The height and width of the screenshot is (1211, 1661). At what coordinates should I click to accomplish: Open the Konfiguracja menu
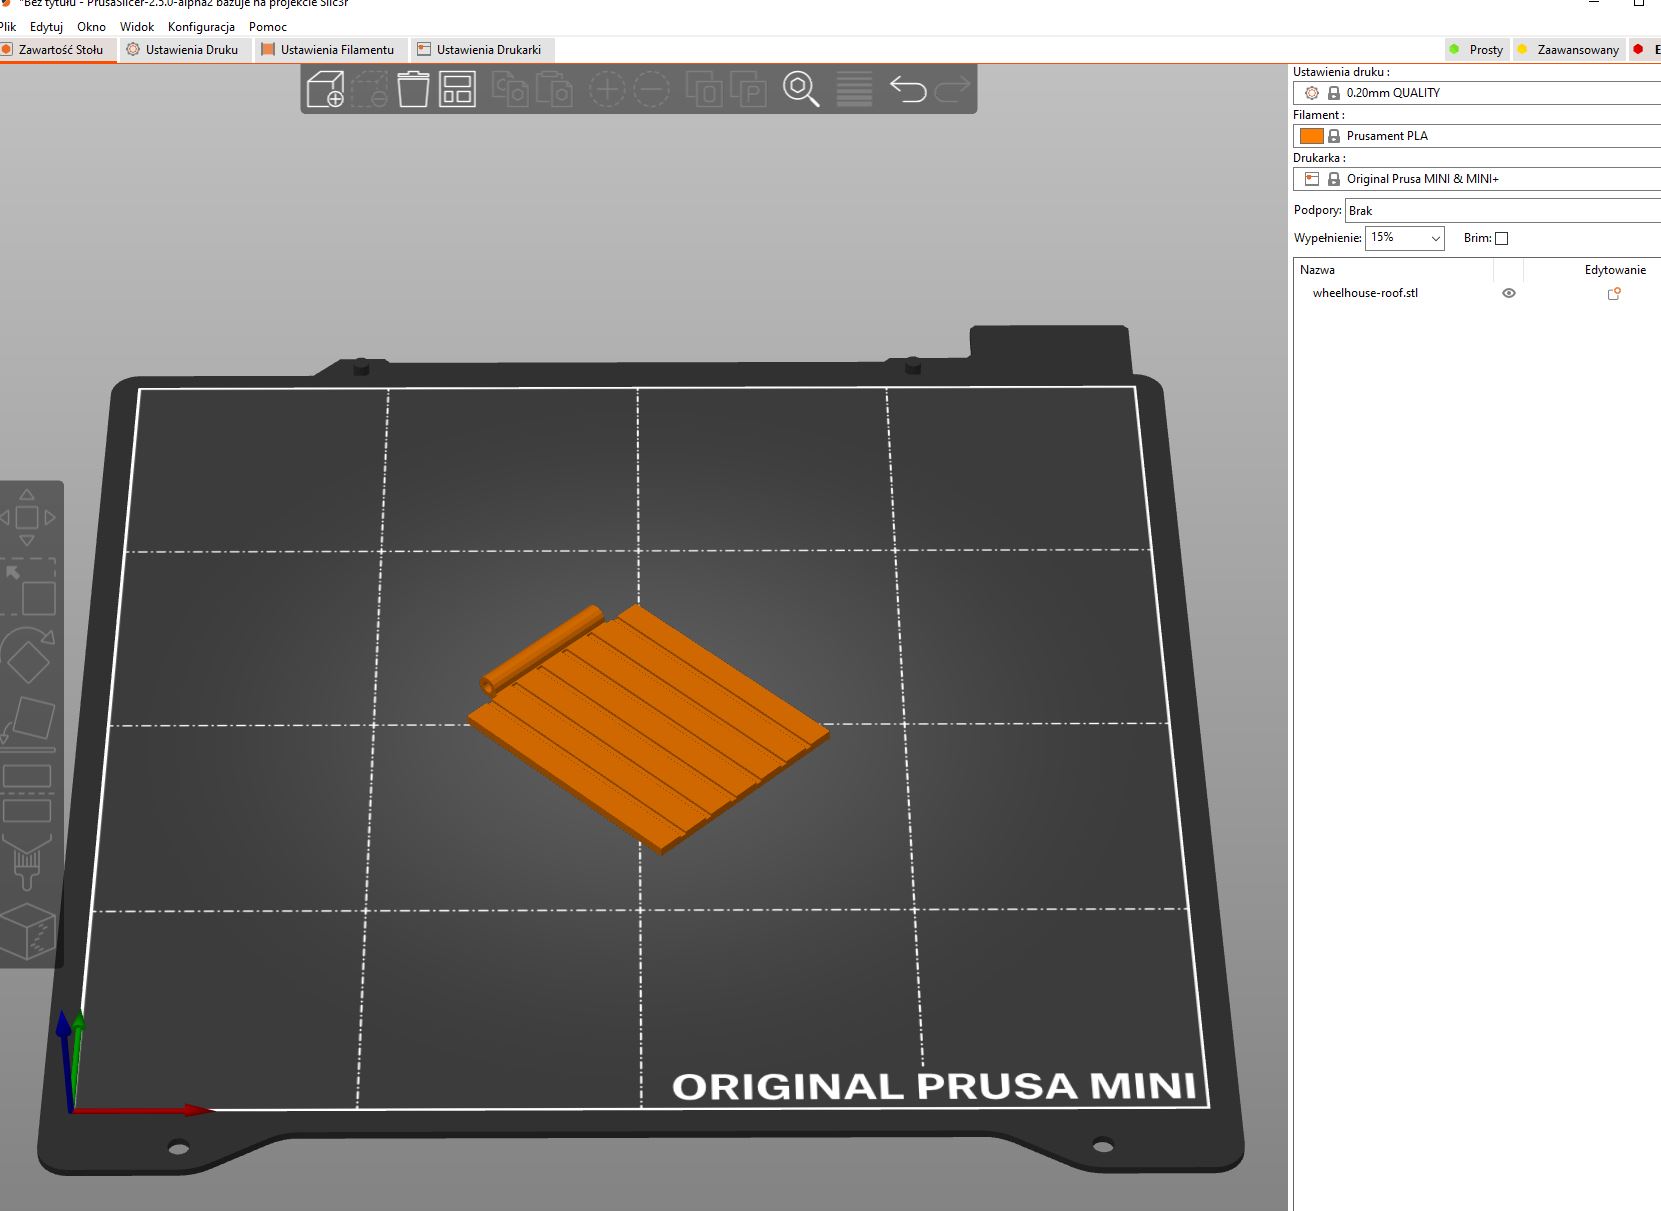(x=201, y=27)
